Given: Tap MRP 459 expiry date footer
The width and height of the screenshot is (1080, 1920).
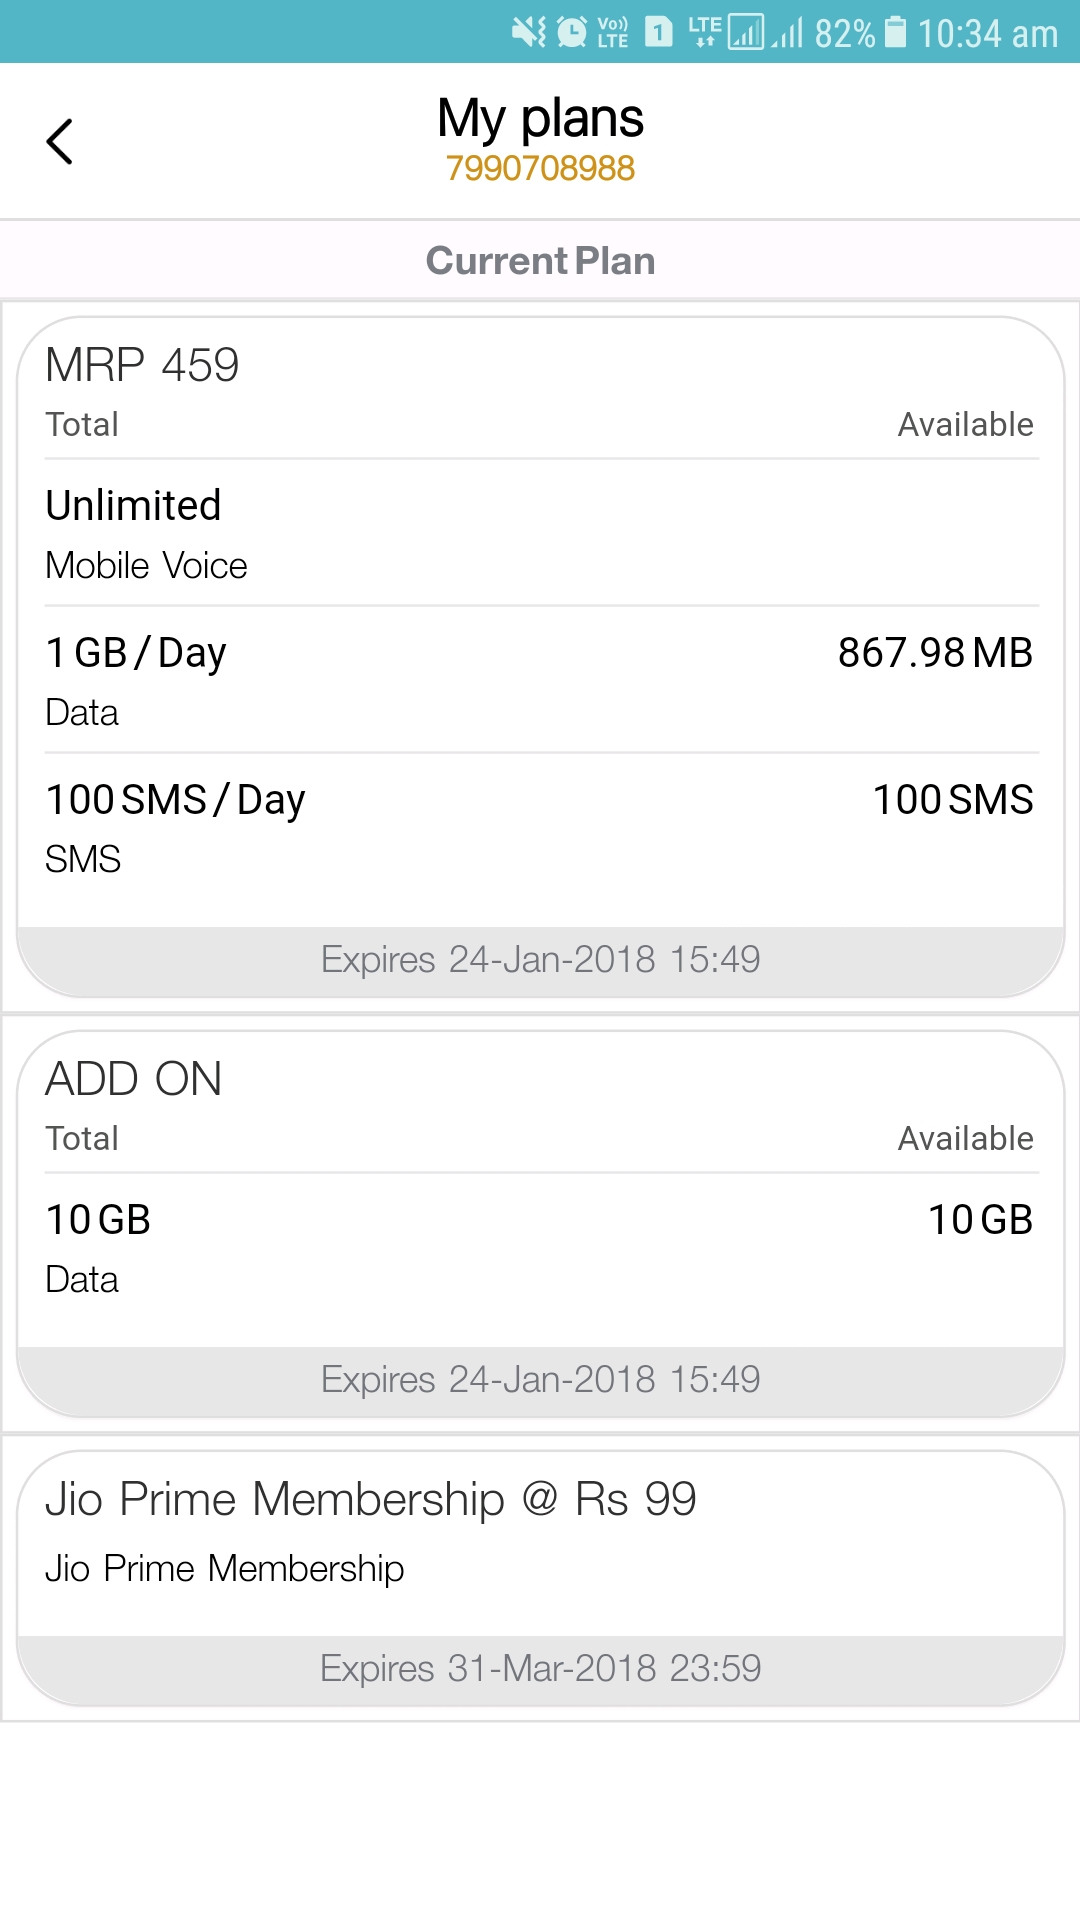Looking at the screenshot, I should coord(541,960).
